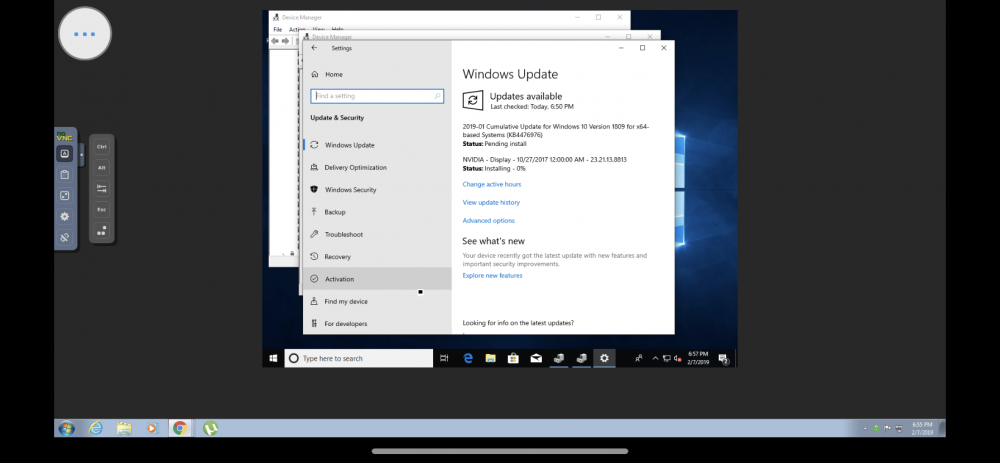The image size is (1000, 463).
Task: Open Windows Media Player from Windows 7 taskbar
Action: (x=151, y=428)
